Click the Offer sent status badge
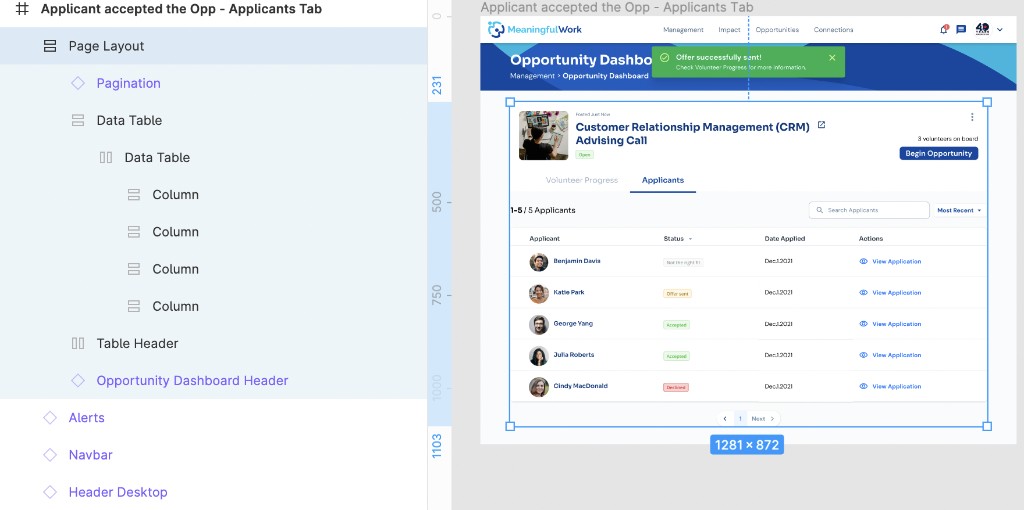Image resolution: width=1024 pixels, height=510 pixels. [x=677, y=294]
